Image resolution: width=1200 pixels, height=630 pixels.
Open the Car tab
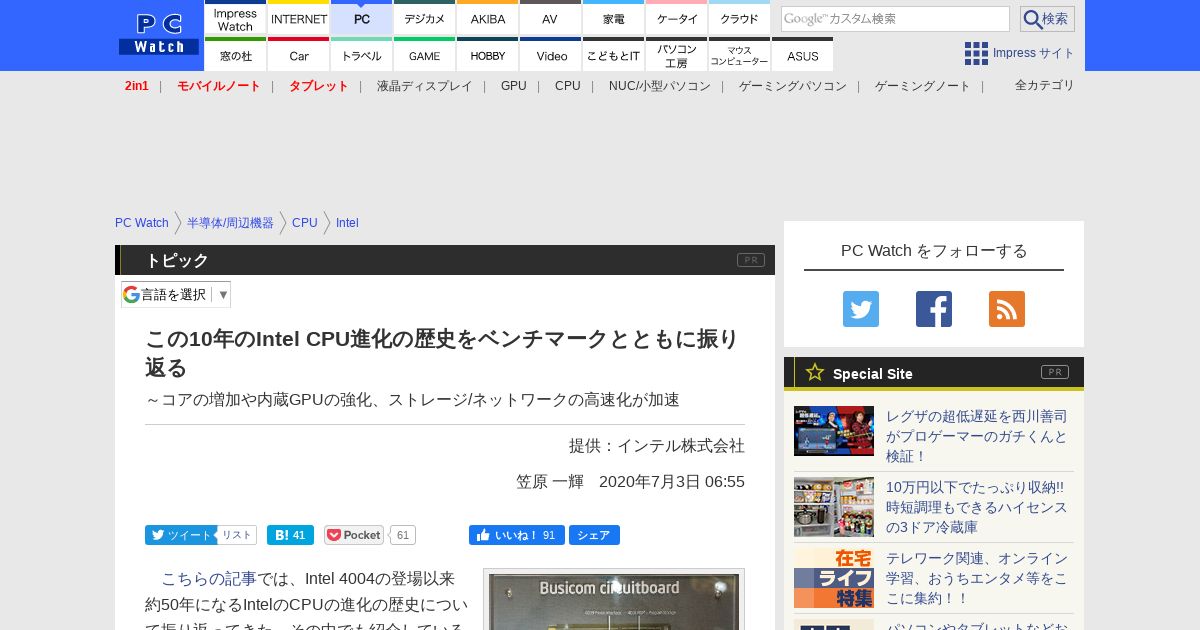tap(299, 54)
